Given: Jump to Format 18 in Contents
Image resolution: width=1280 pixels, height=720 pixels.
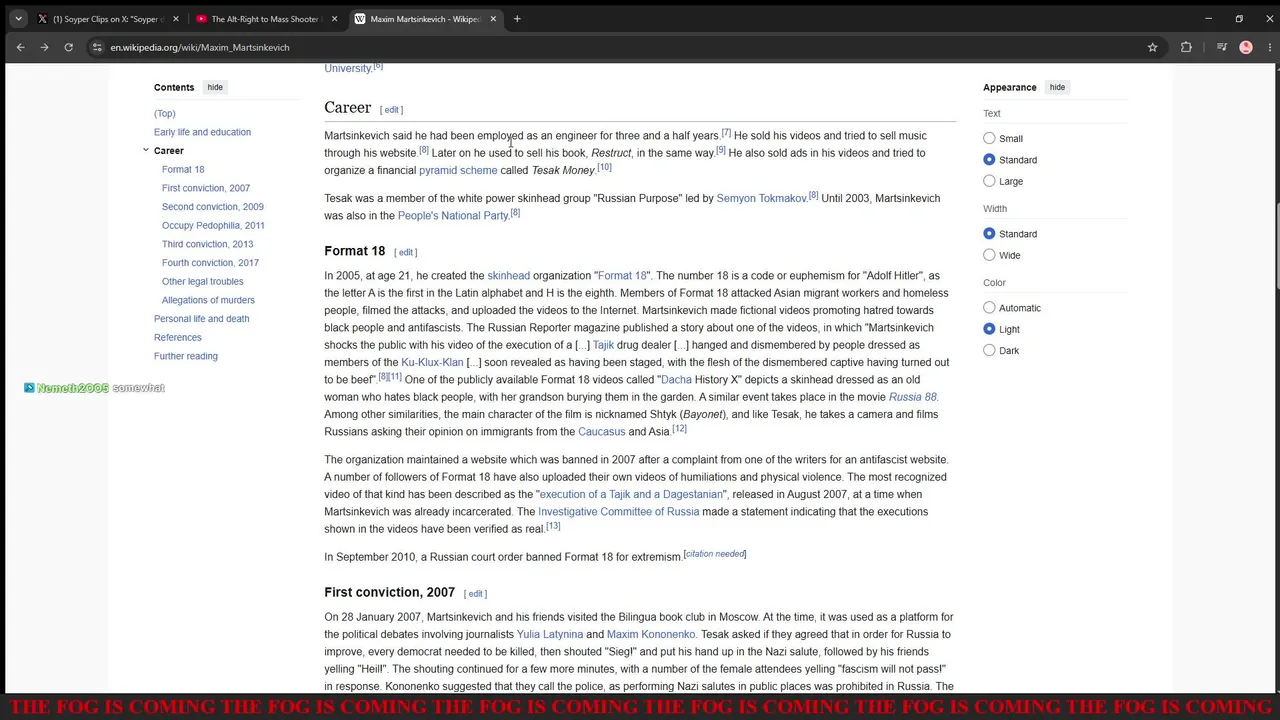Looking at the screenshot, I should (x=183, y=169).
